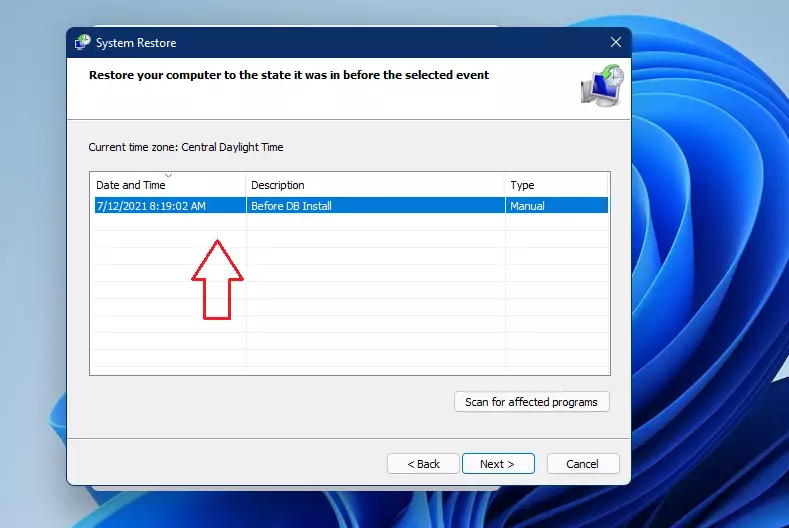Cancel the System Restore wizard

tap(583, 464)
